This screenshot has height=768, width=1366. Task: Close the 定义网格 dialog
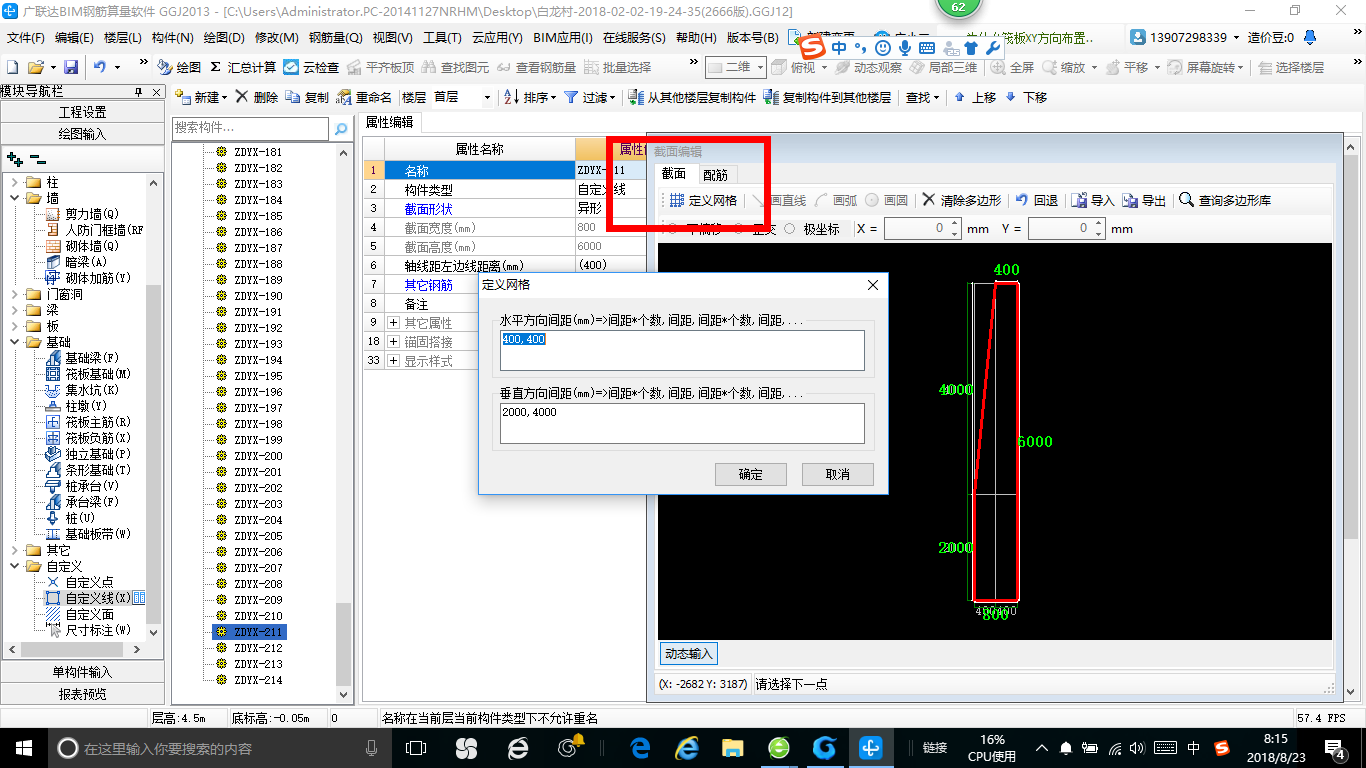[x=872, y=285]
